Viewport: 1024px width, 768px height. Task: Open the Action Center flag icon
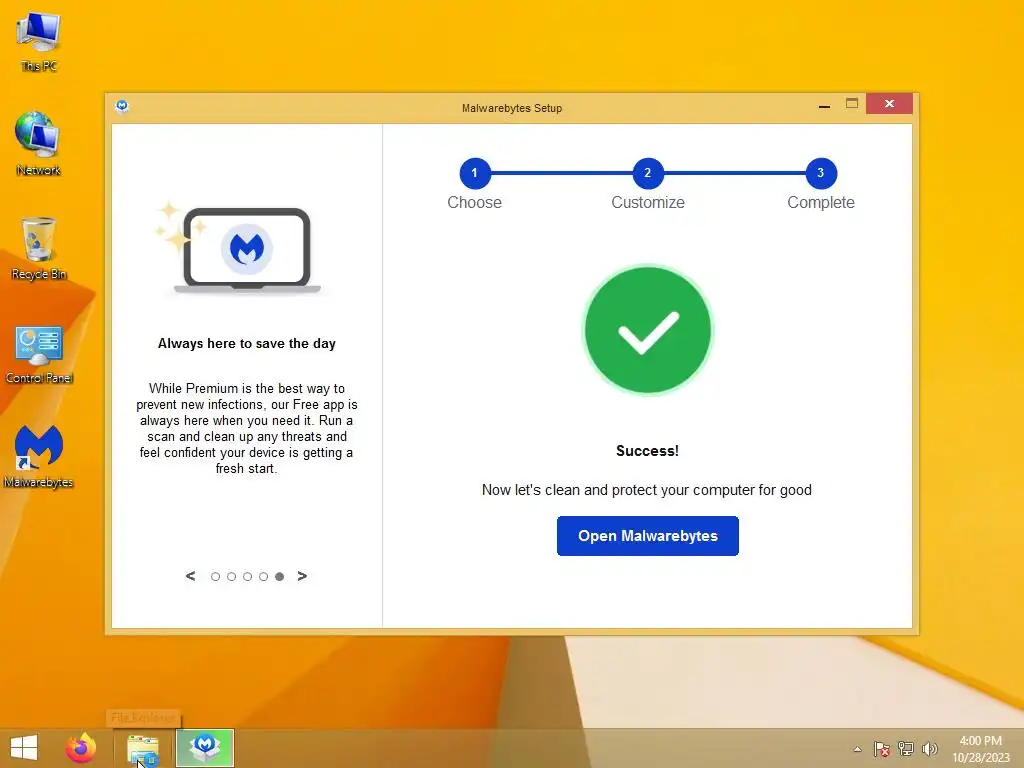point(881,749)
